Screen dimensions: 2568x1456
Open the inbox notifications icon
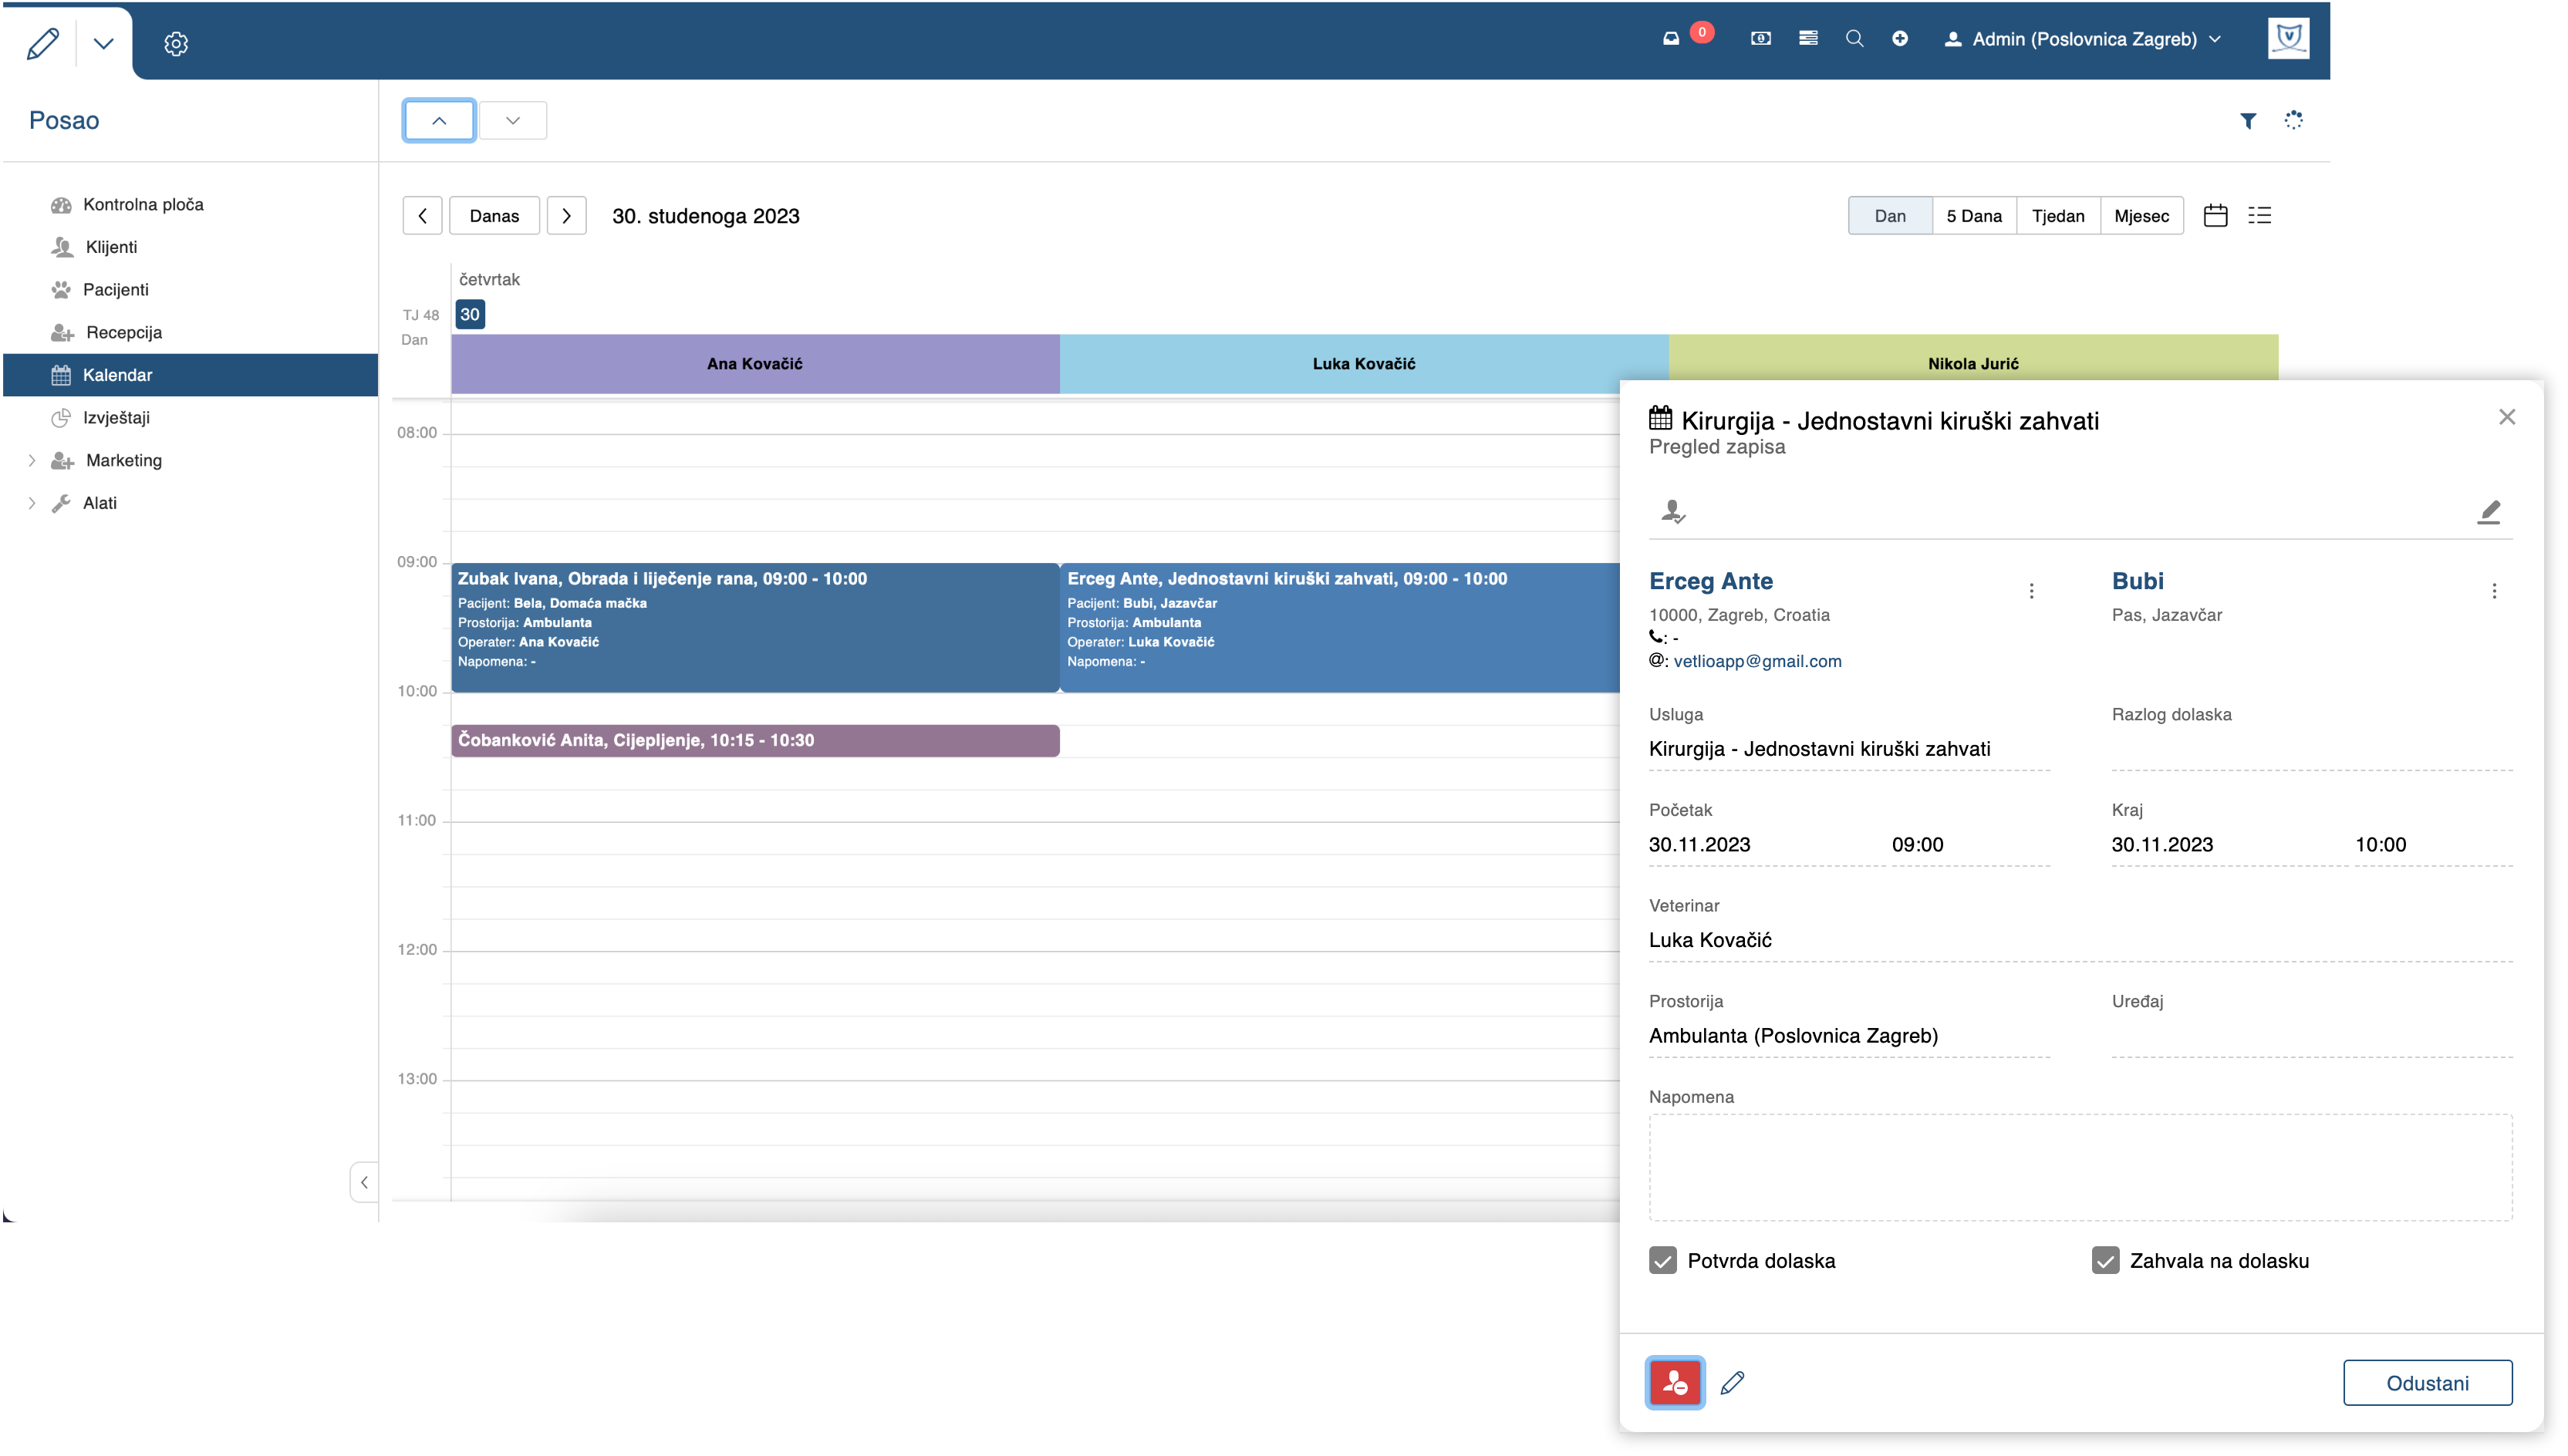coord(1671,39)
